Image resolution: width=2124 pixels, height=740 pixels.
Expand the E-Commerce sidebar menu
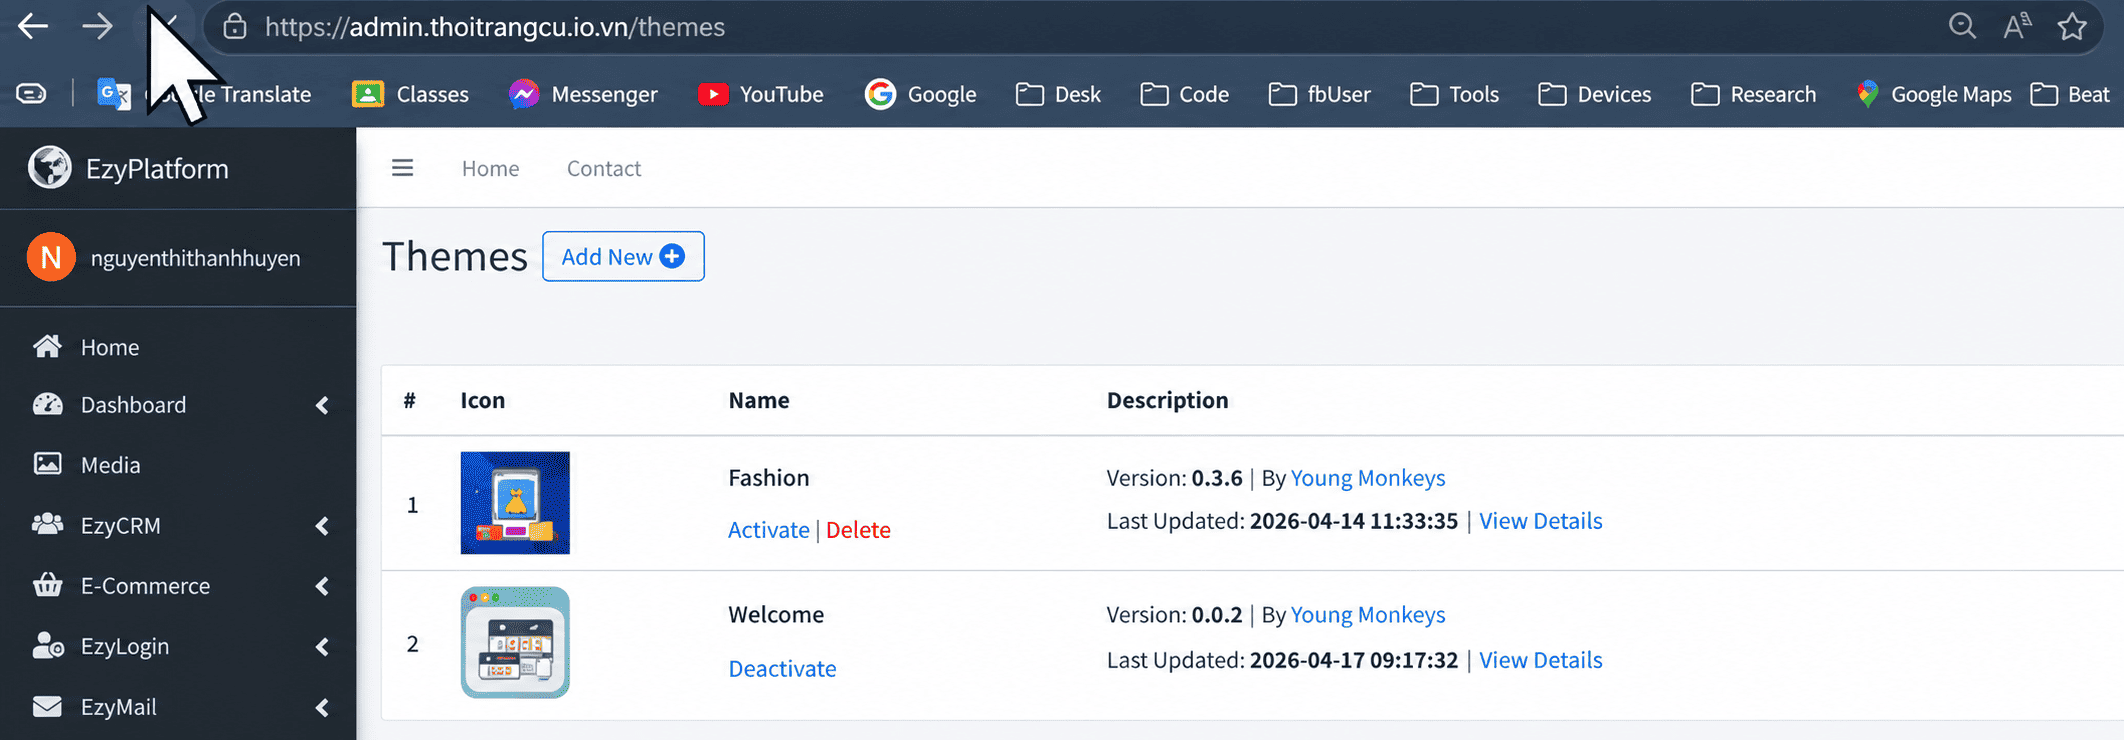click(x=178, y=586)
